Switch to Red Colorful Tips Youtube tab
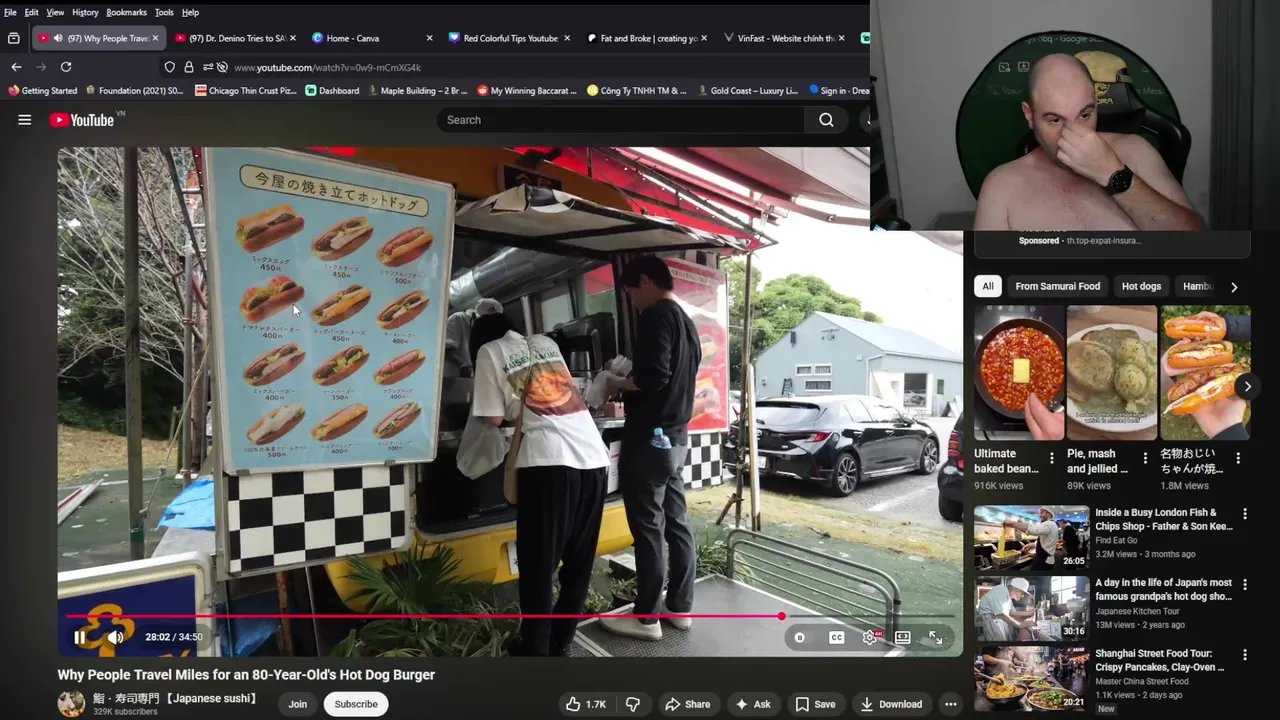 tap(509, 38)
